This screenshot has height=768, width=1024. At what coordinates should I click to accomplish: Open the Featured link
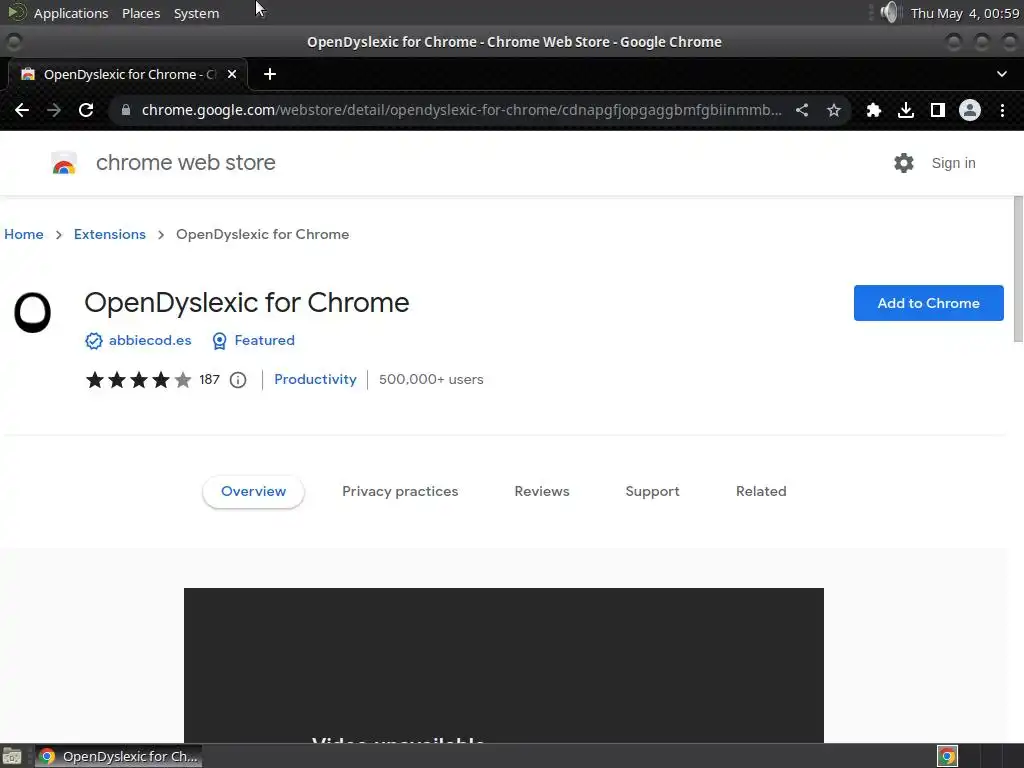point(264,341)
